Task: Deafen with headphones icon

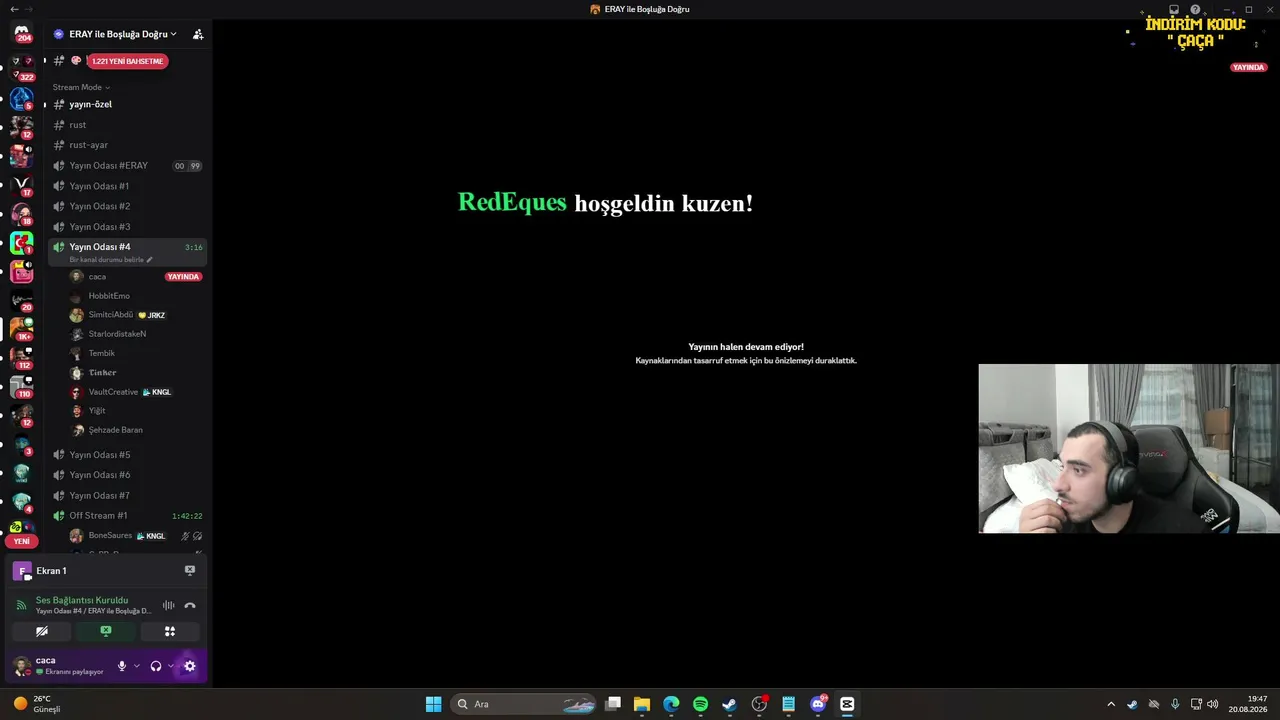Action: 156,666
